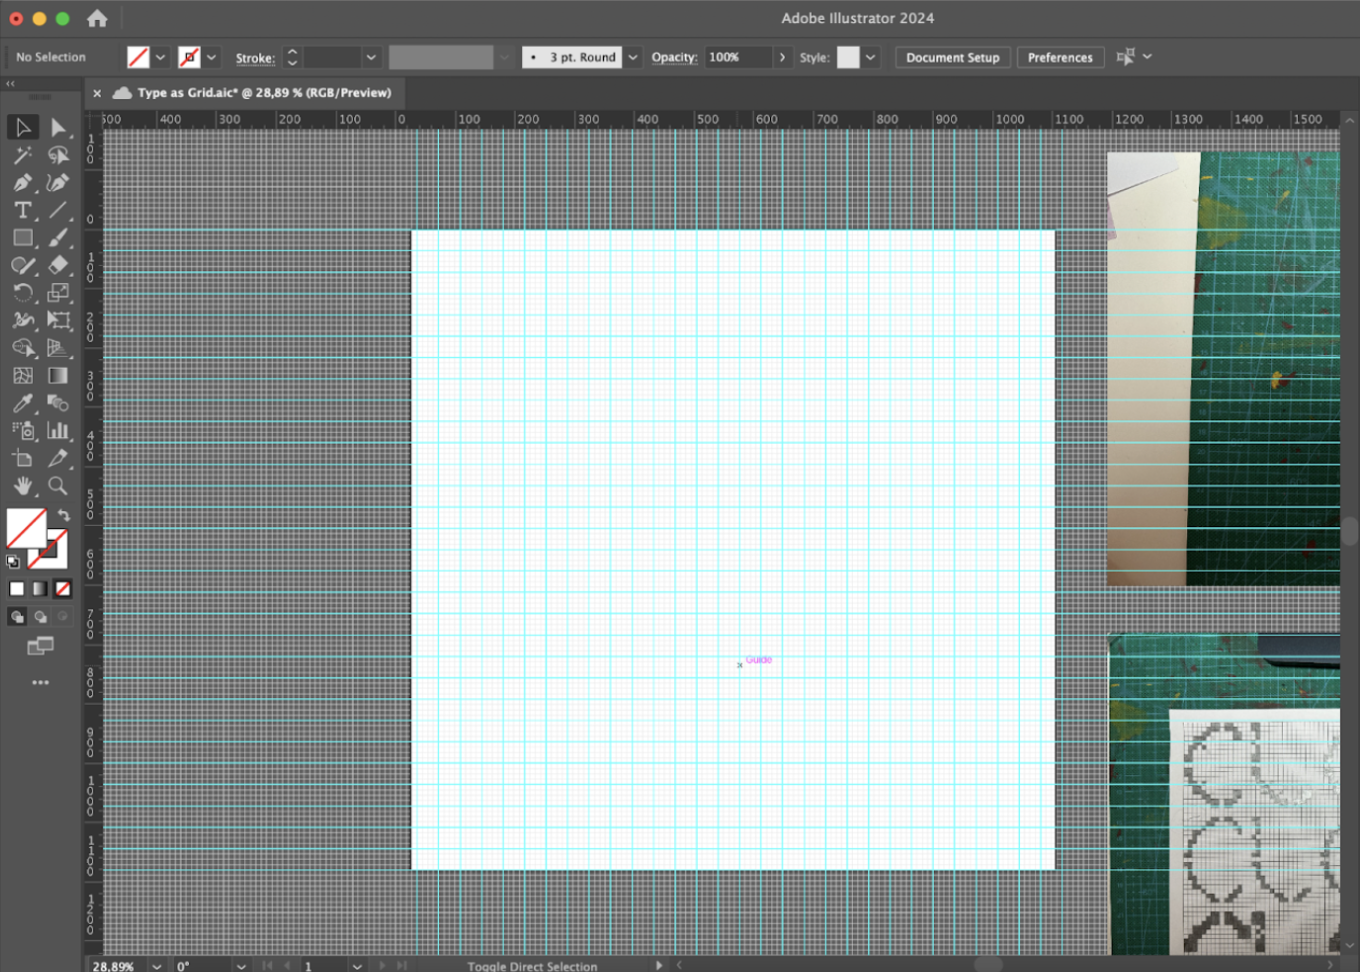Image resolution: width=1360 pixels, height=972 pixels.
Task: Open the zoom level dropdown
Action: (157, 966)
